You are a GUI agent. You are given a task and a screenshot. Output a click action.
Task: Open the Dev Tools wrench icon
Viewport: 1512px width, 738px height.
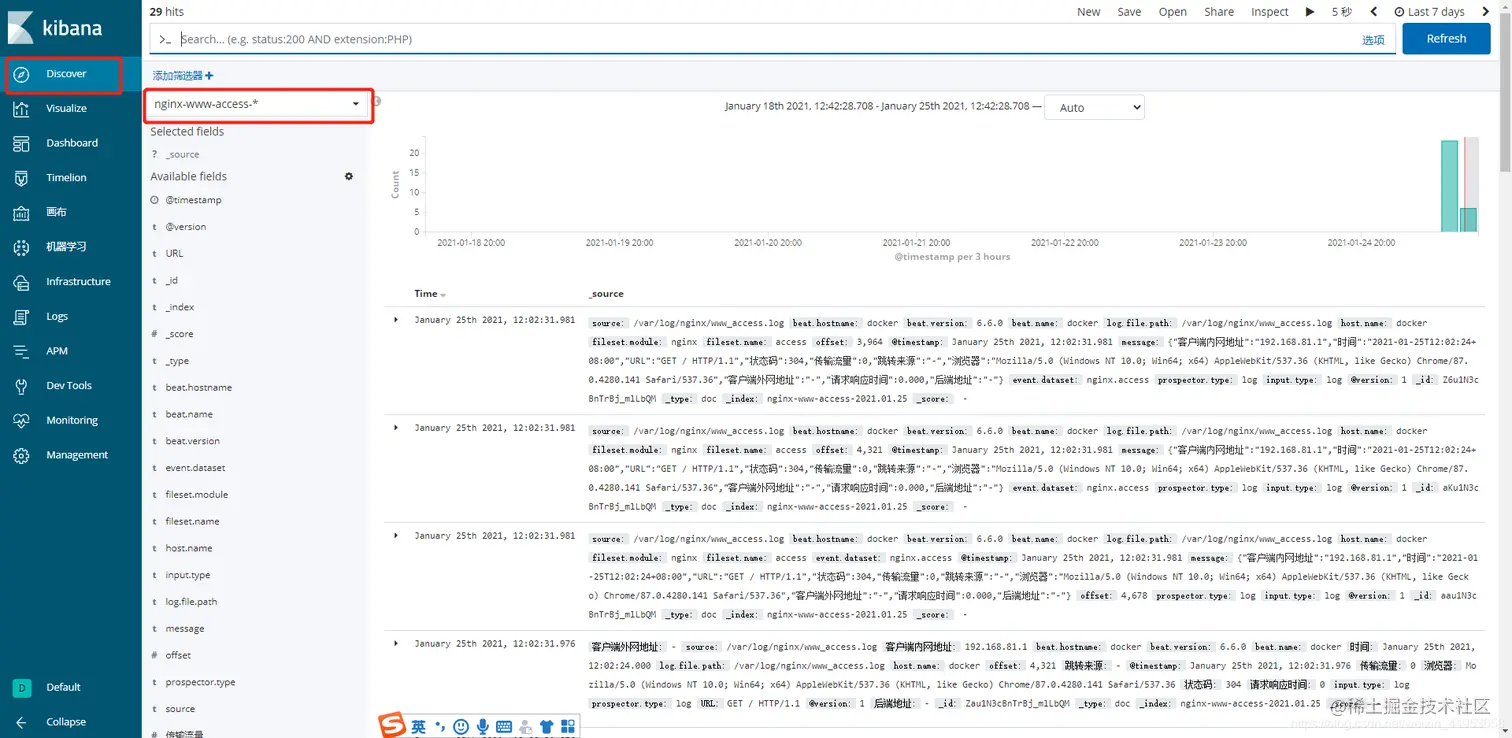(x=22, y=386)
